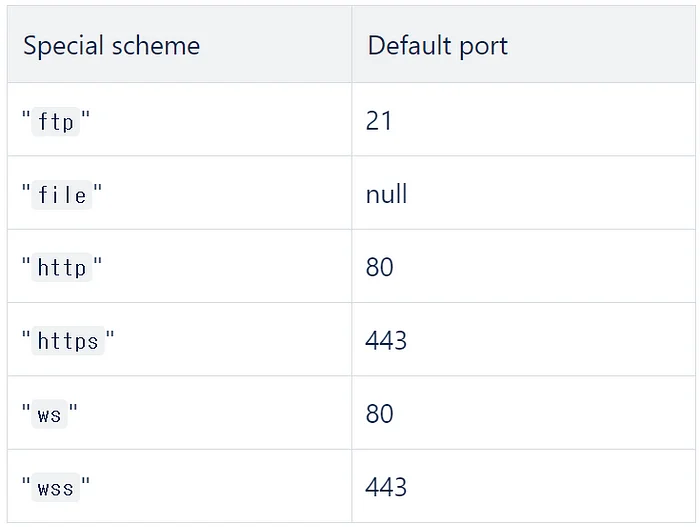
Task: Click port 443 in the wss row
Action: (386, 487)
